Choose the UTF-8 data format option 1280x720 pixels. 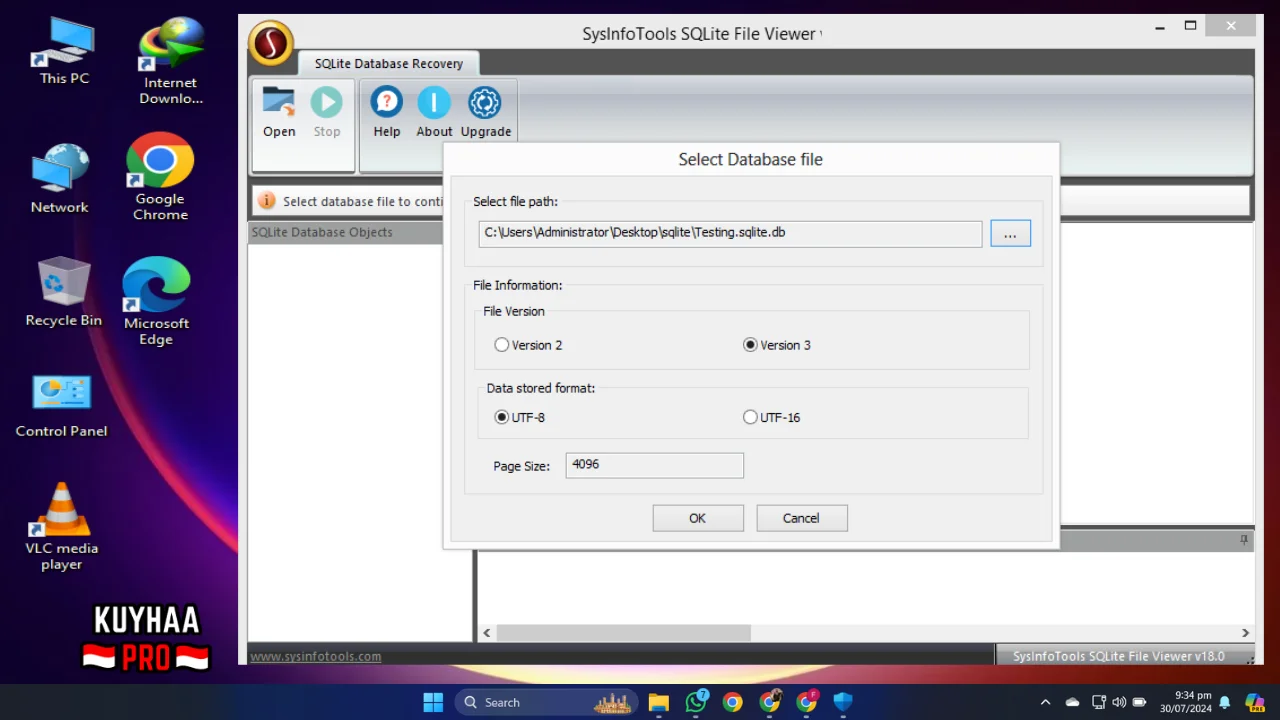pos(502,417)
